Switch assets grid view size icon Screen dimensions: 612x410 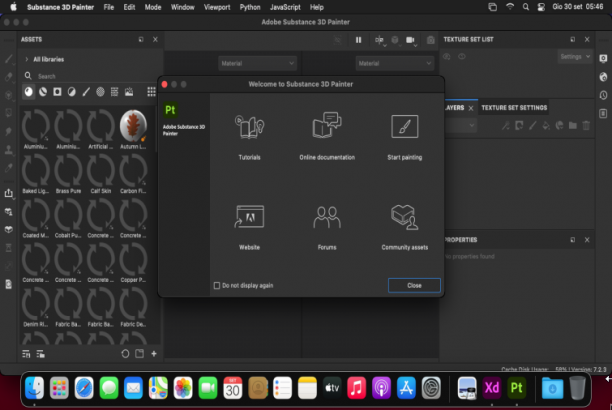151,92
